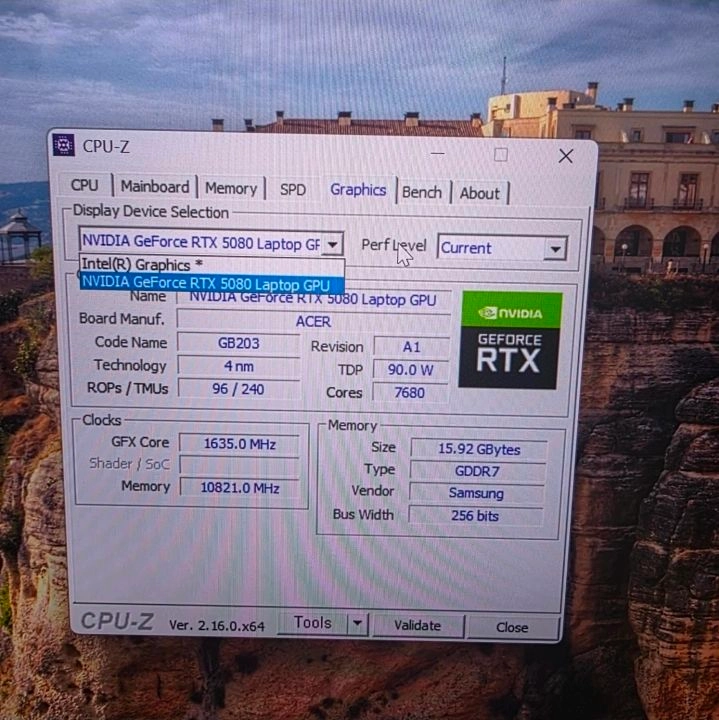Click the Bus Width value 256 bits
This screenshot has height=720, width=719.
475,515
